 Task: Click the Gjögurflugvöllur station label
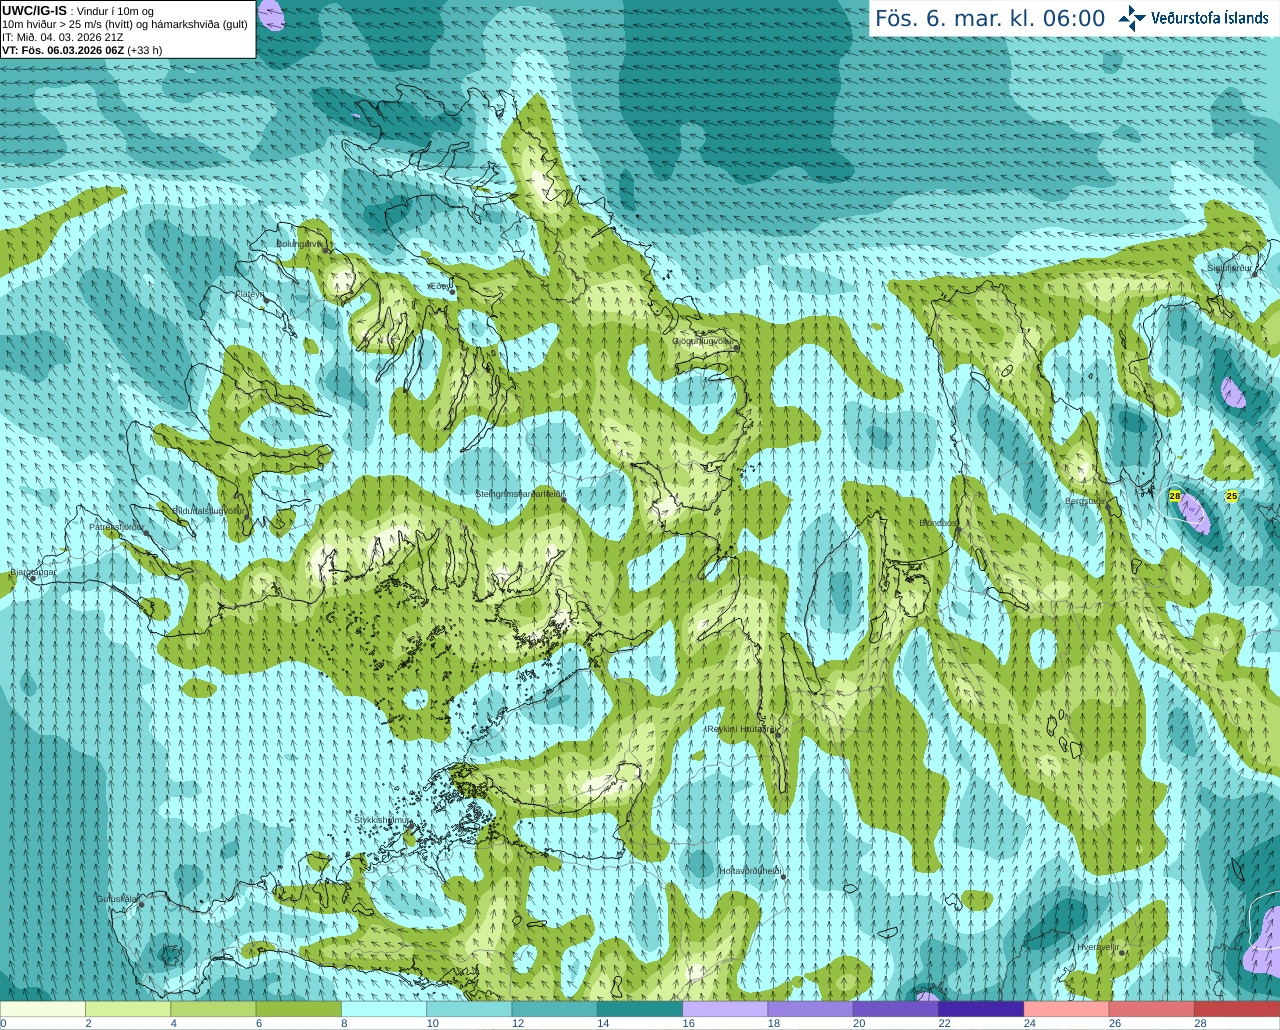[703, 341]
